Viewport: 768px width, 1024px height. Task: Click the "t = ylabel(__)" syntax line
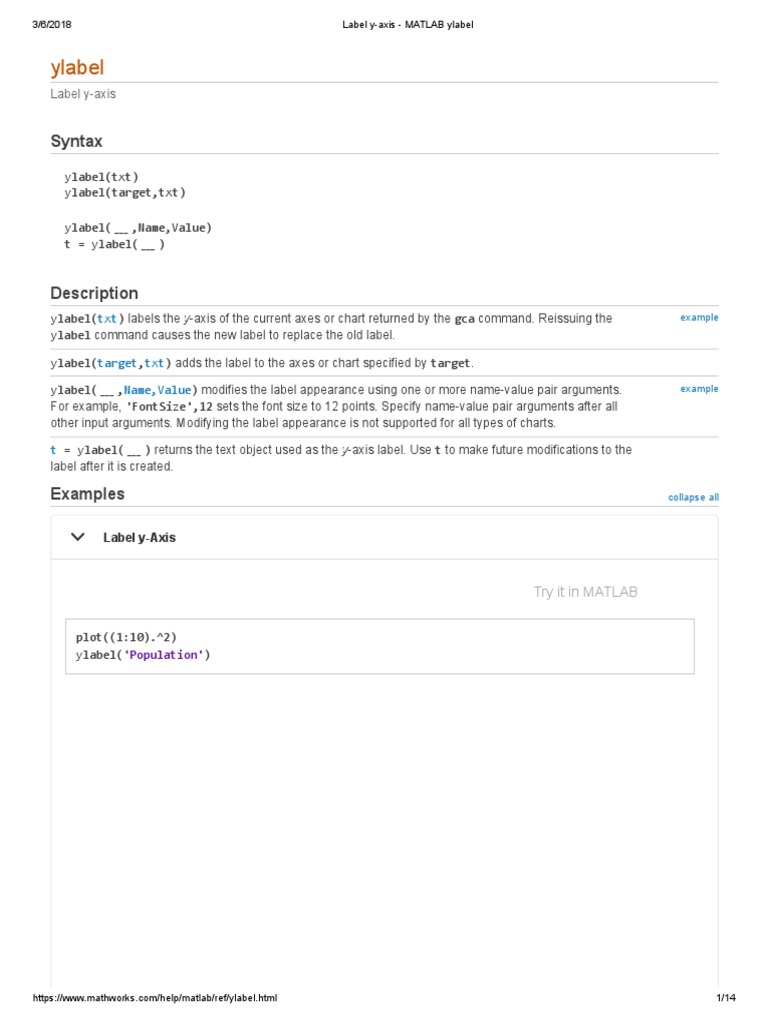[114, 245]
